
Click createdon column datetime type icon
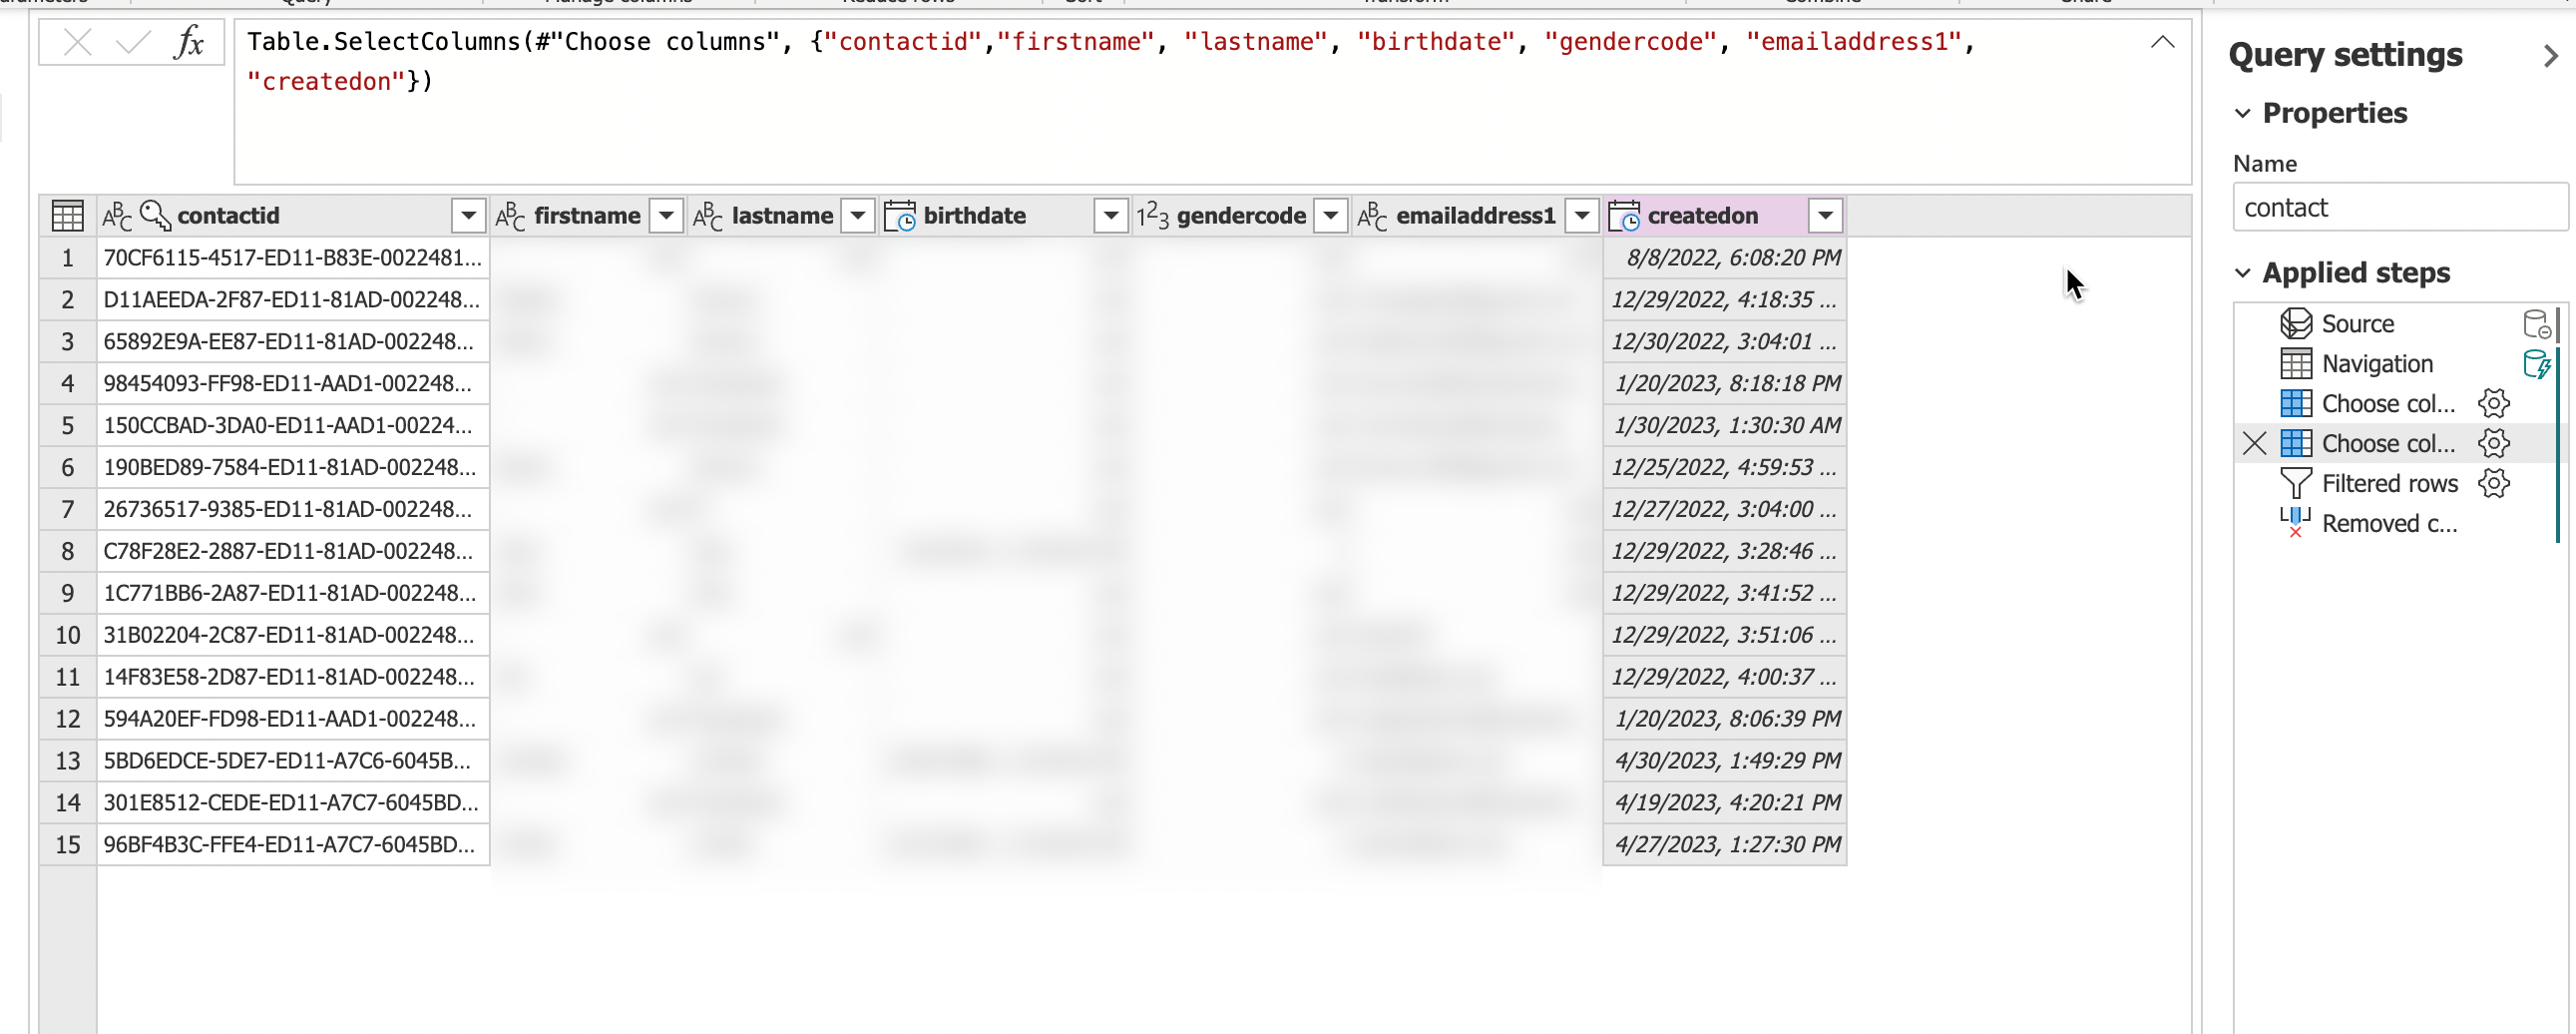[x=1624, y=216]
